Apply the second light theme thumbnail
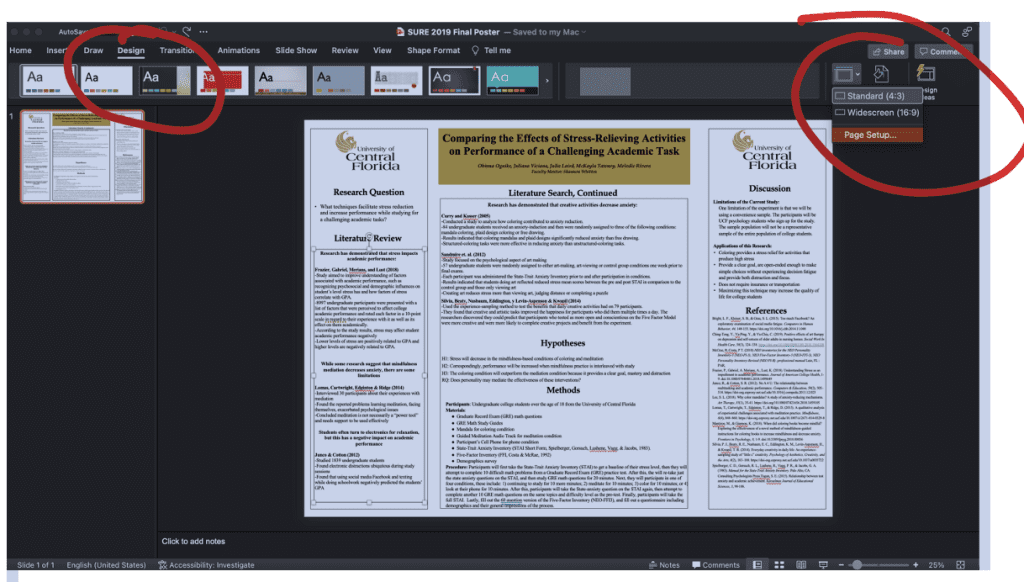Viewport: 1024px width, 582px height. [106, 80]
